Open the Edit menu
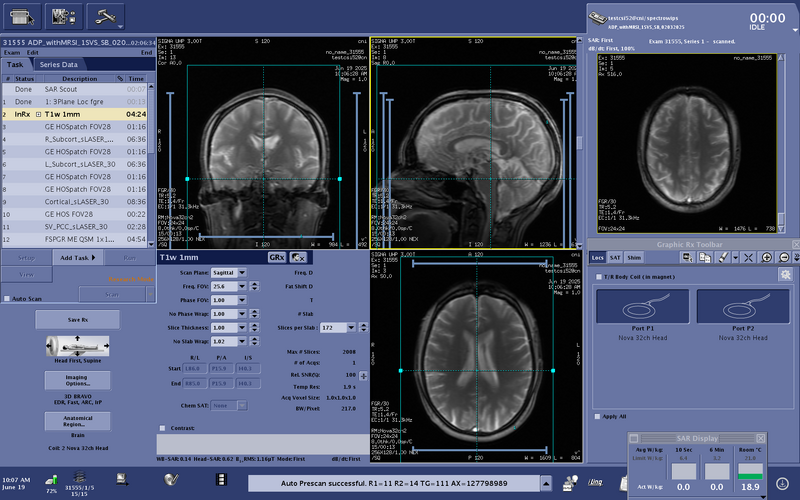The height and width of the screenshot is (500, 800). (33, 53)
